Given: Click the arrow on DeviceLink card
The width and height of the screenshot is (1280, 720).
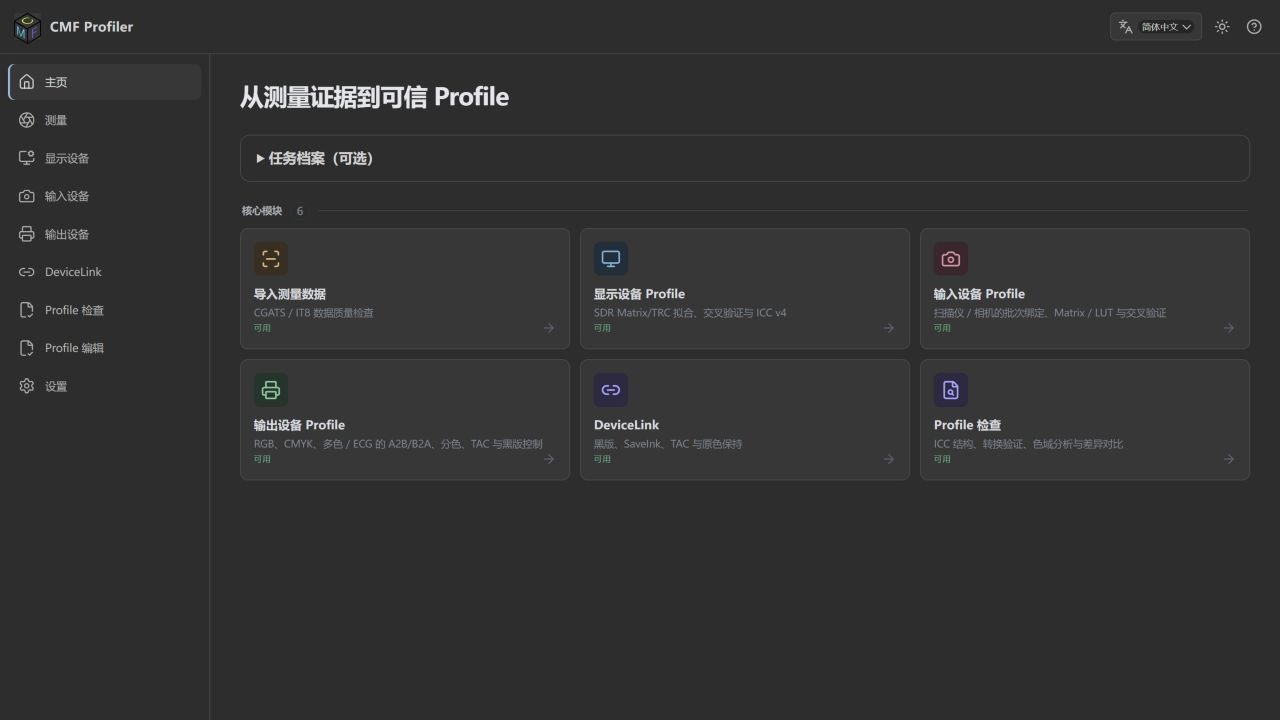Looking at the screenshot, I should click(889, 459).
